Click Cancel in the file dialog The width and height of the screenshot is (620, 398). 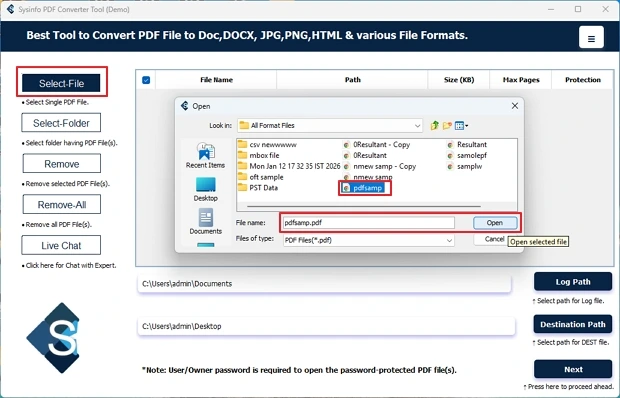(x=490, y=239)
